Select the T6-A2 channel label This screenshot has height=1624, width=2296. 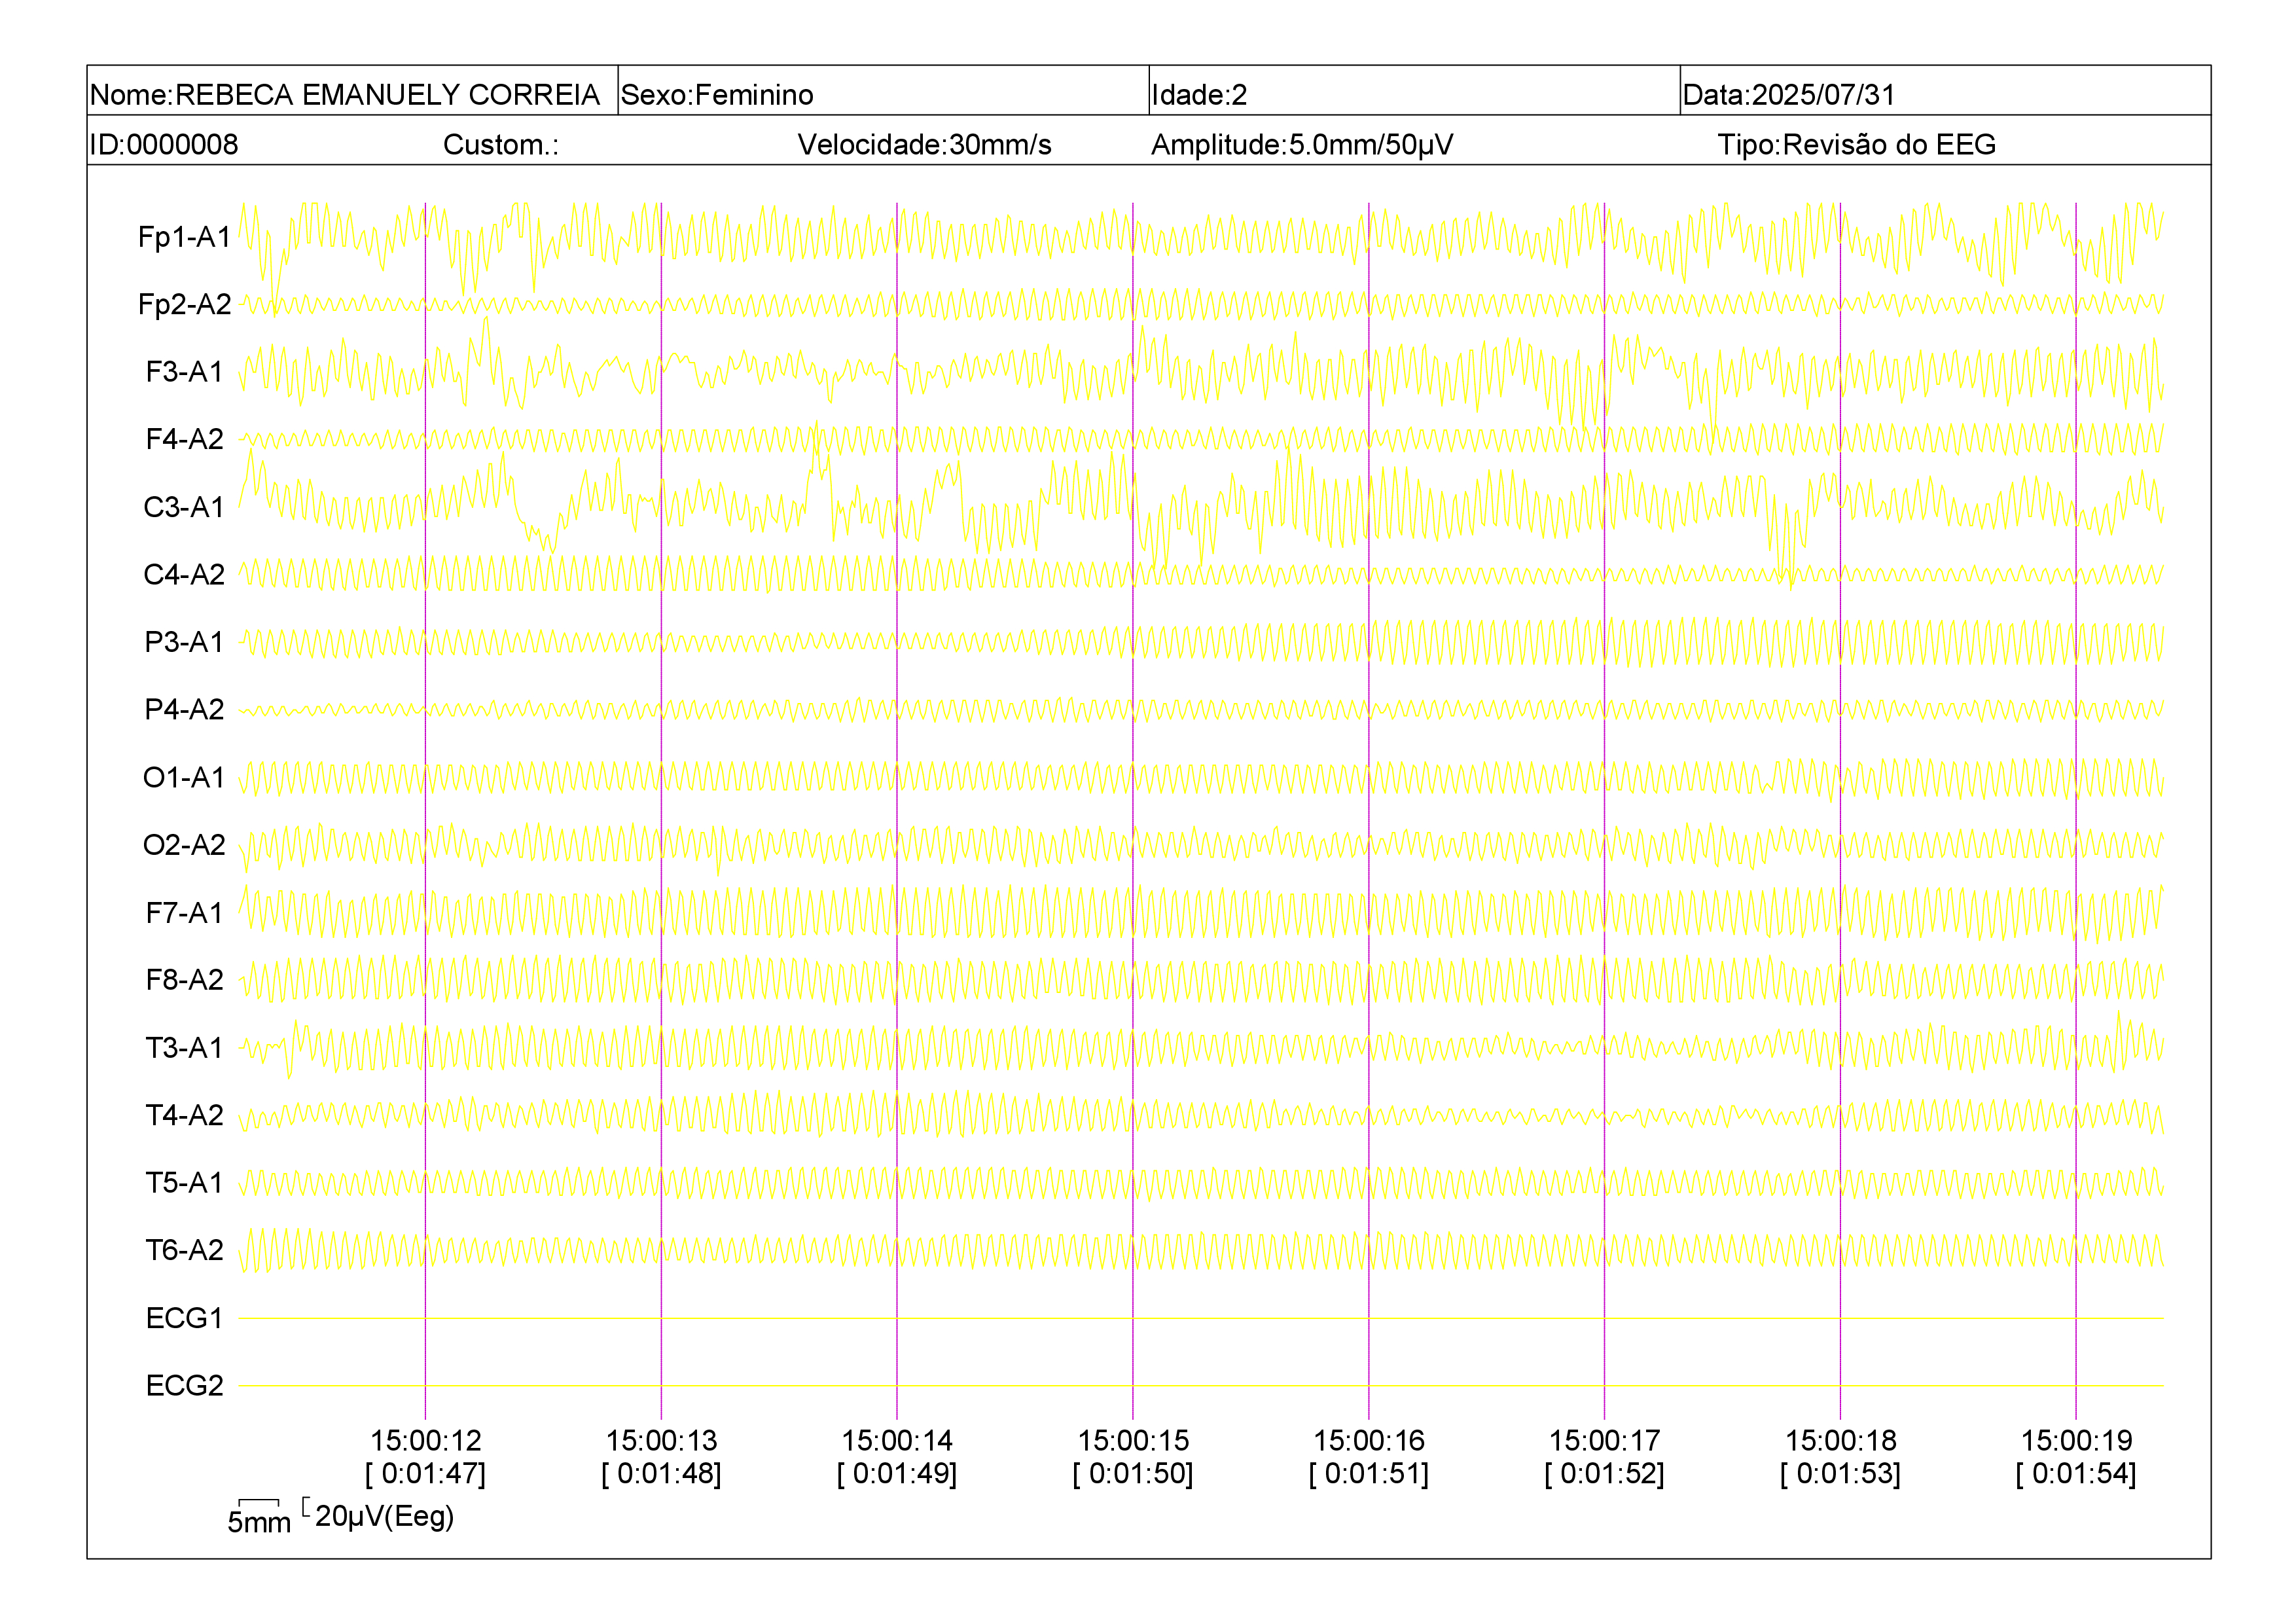click(x=185, y=1250)
